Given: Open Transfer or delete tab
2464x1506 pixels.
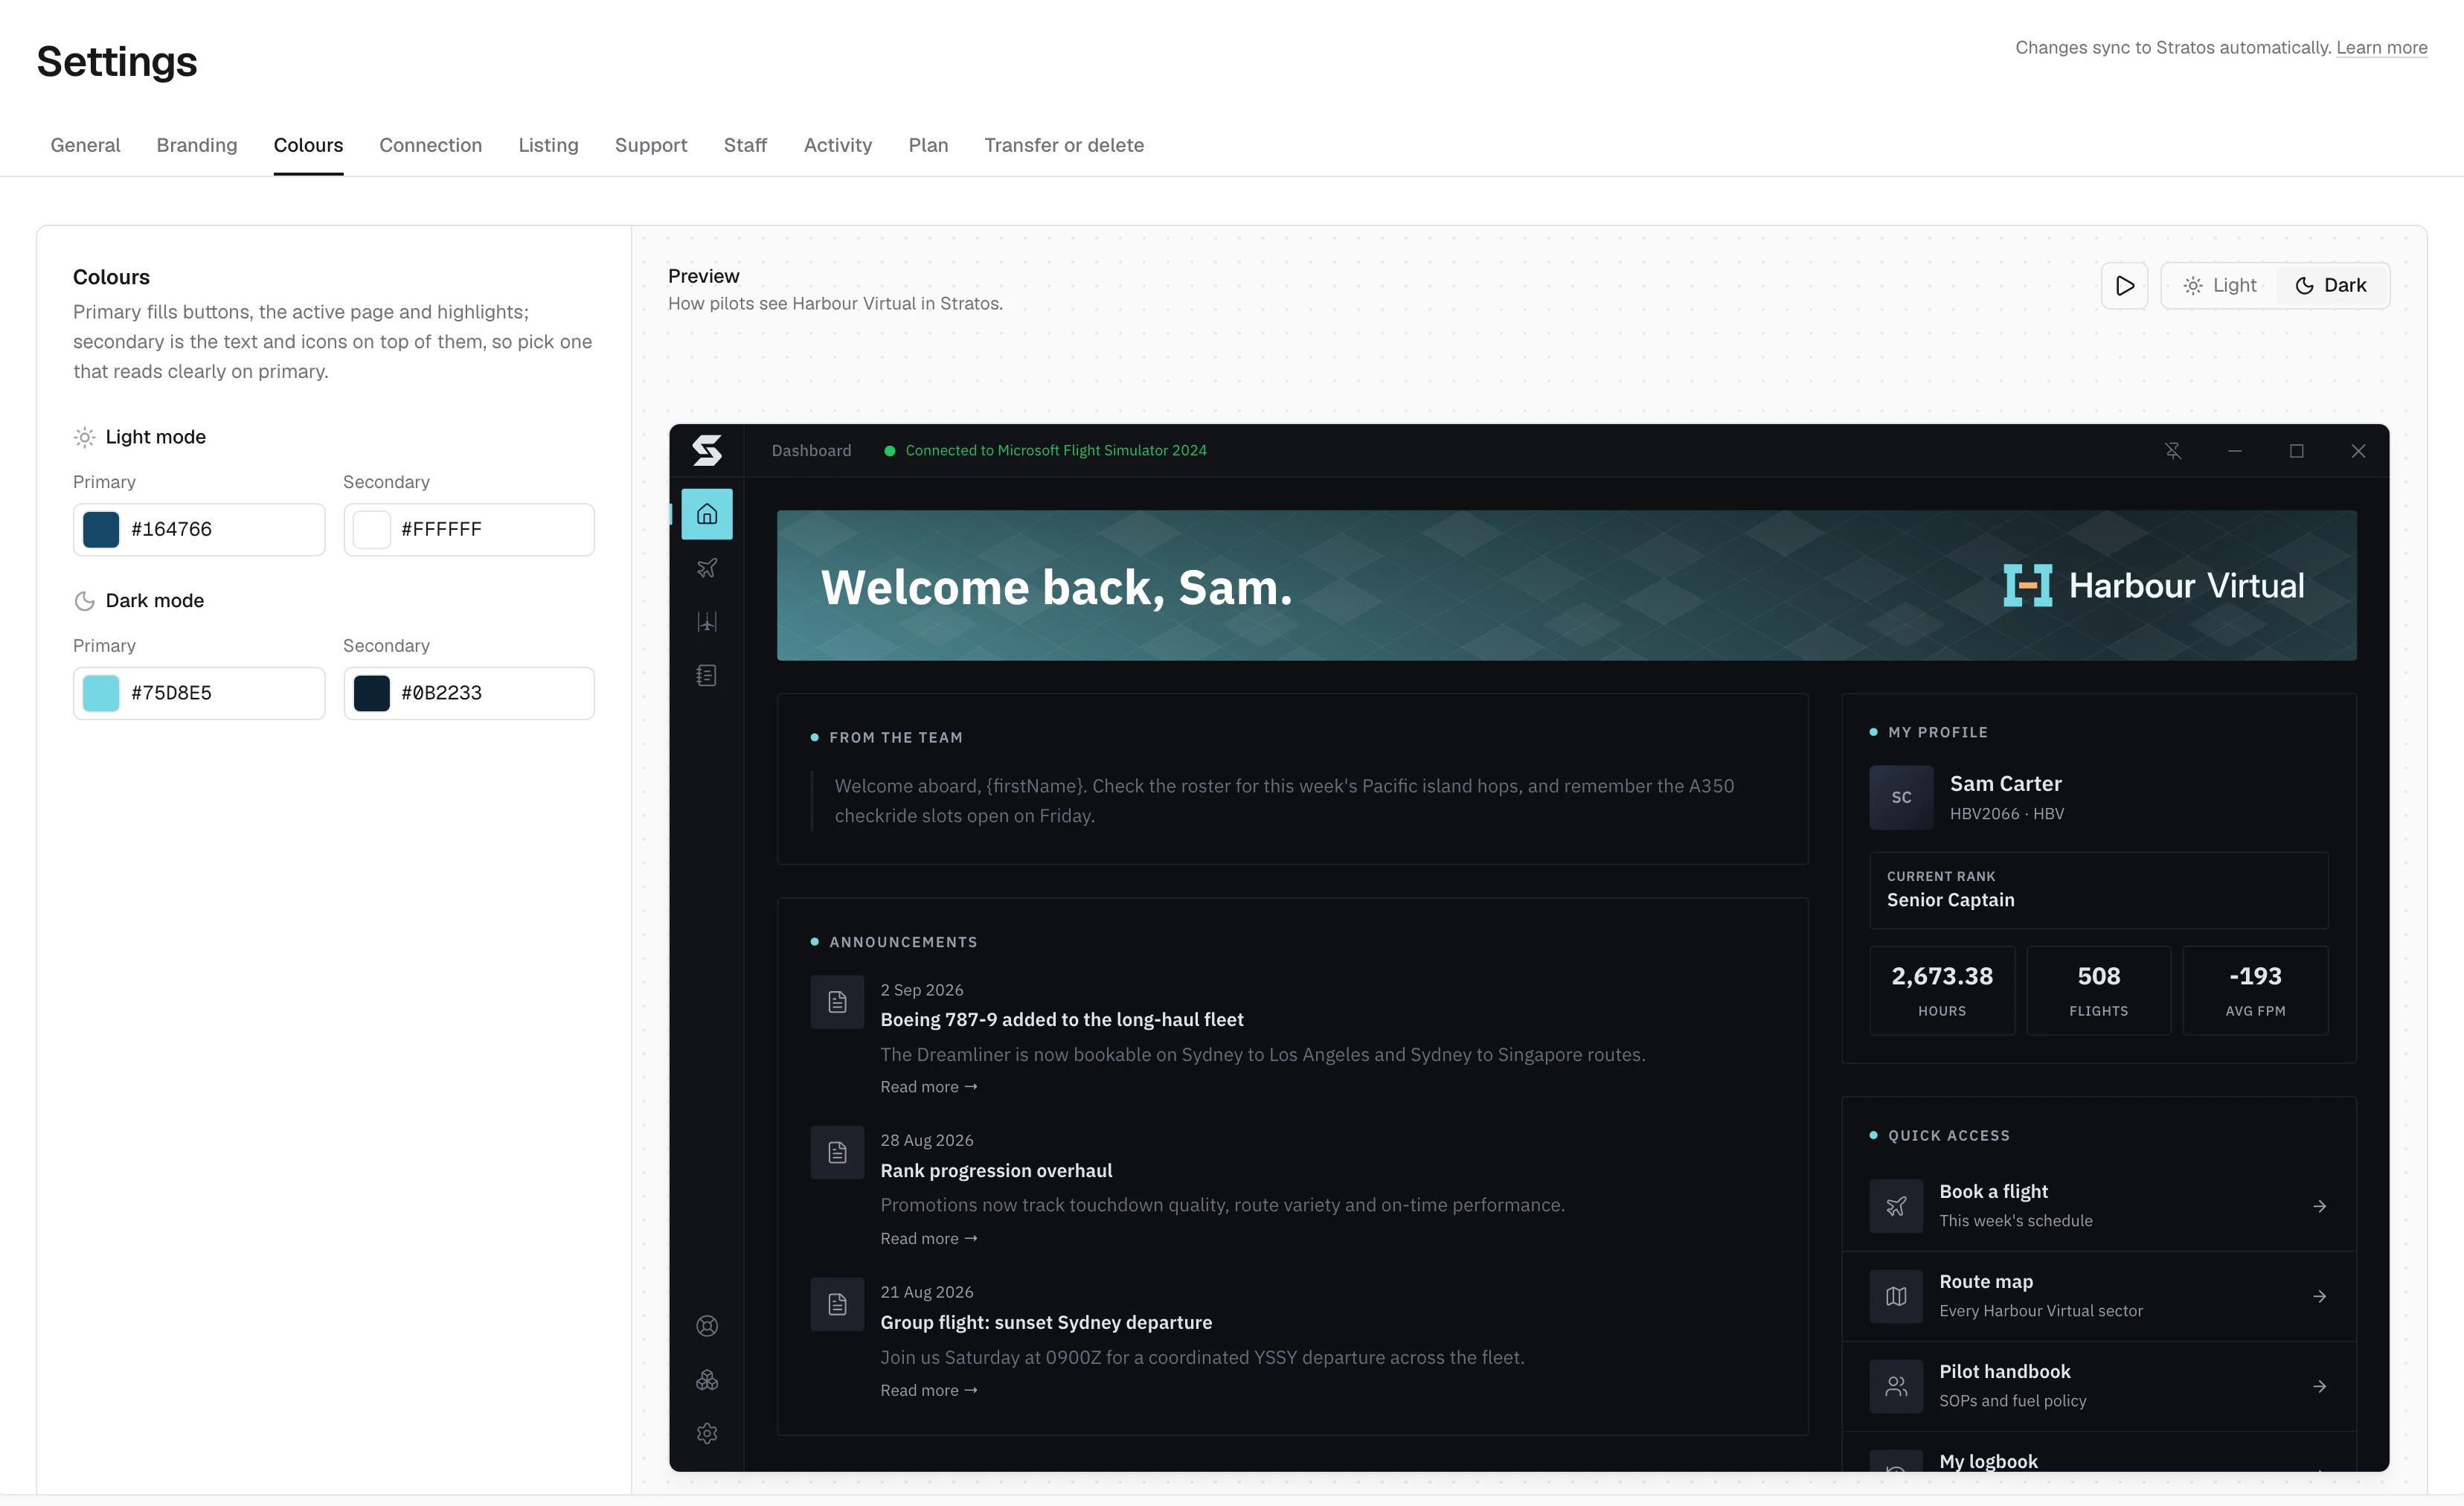Looking at the screenshot, I should (1064, 145).
